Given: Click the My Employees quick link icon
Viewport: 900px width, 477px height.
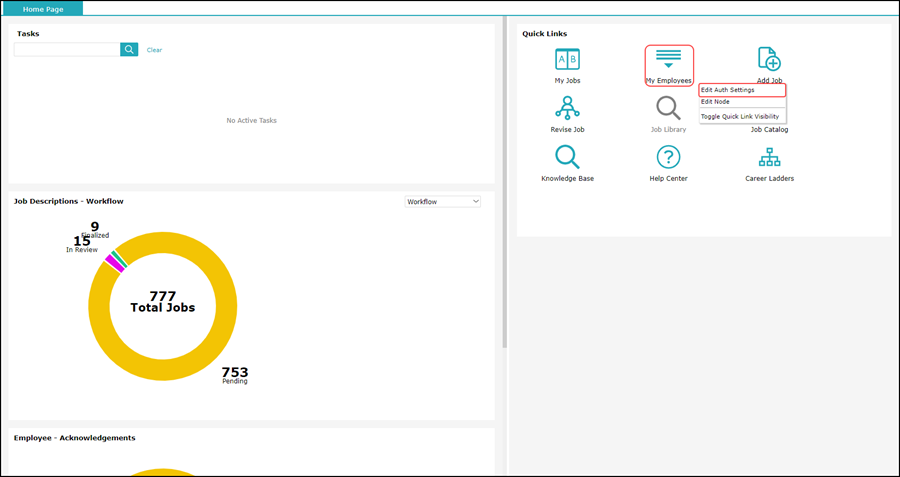Looking at the screenshot, I should click(668, 59).
